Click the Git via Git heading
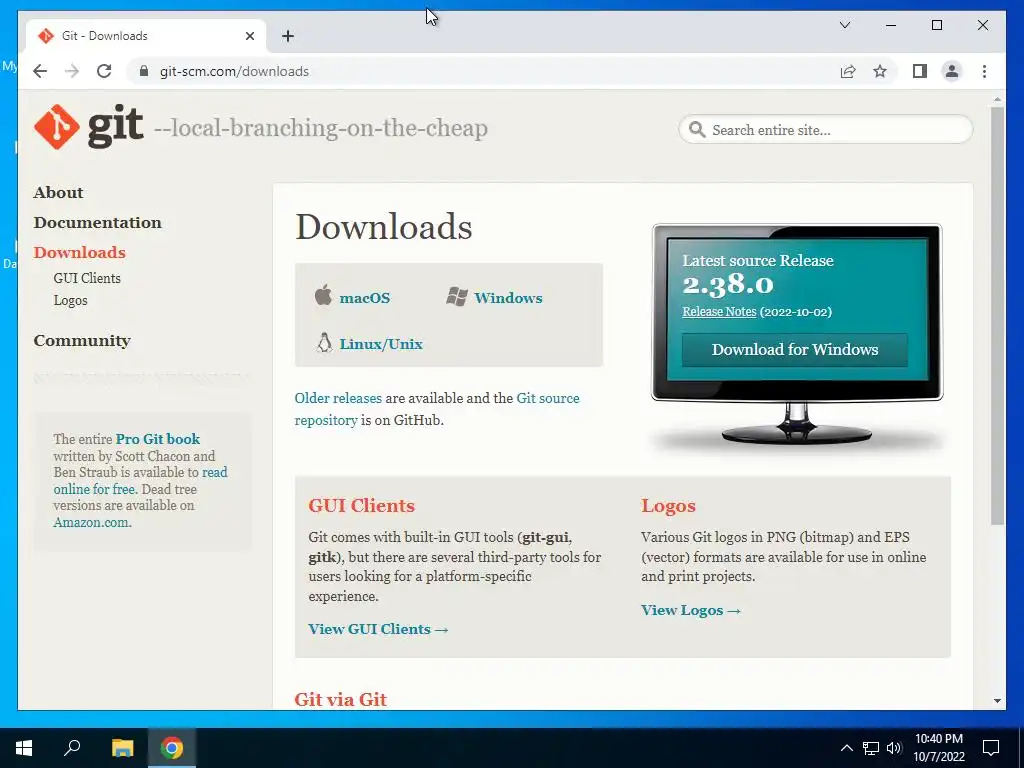 coord(340,699)
